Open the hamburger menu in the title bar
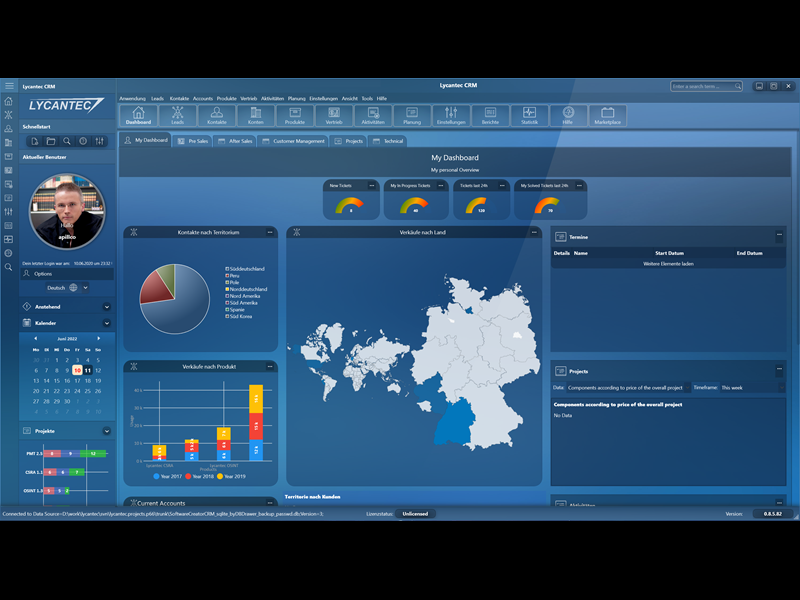Screen dimensions: 800x600 [9, 86]
